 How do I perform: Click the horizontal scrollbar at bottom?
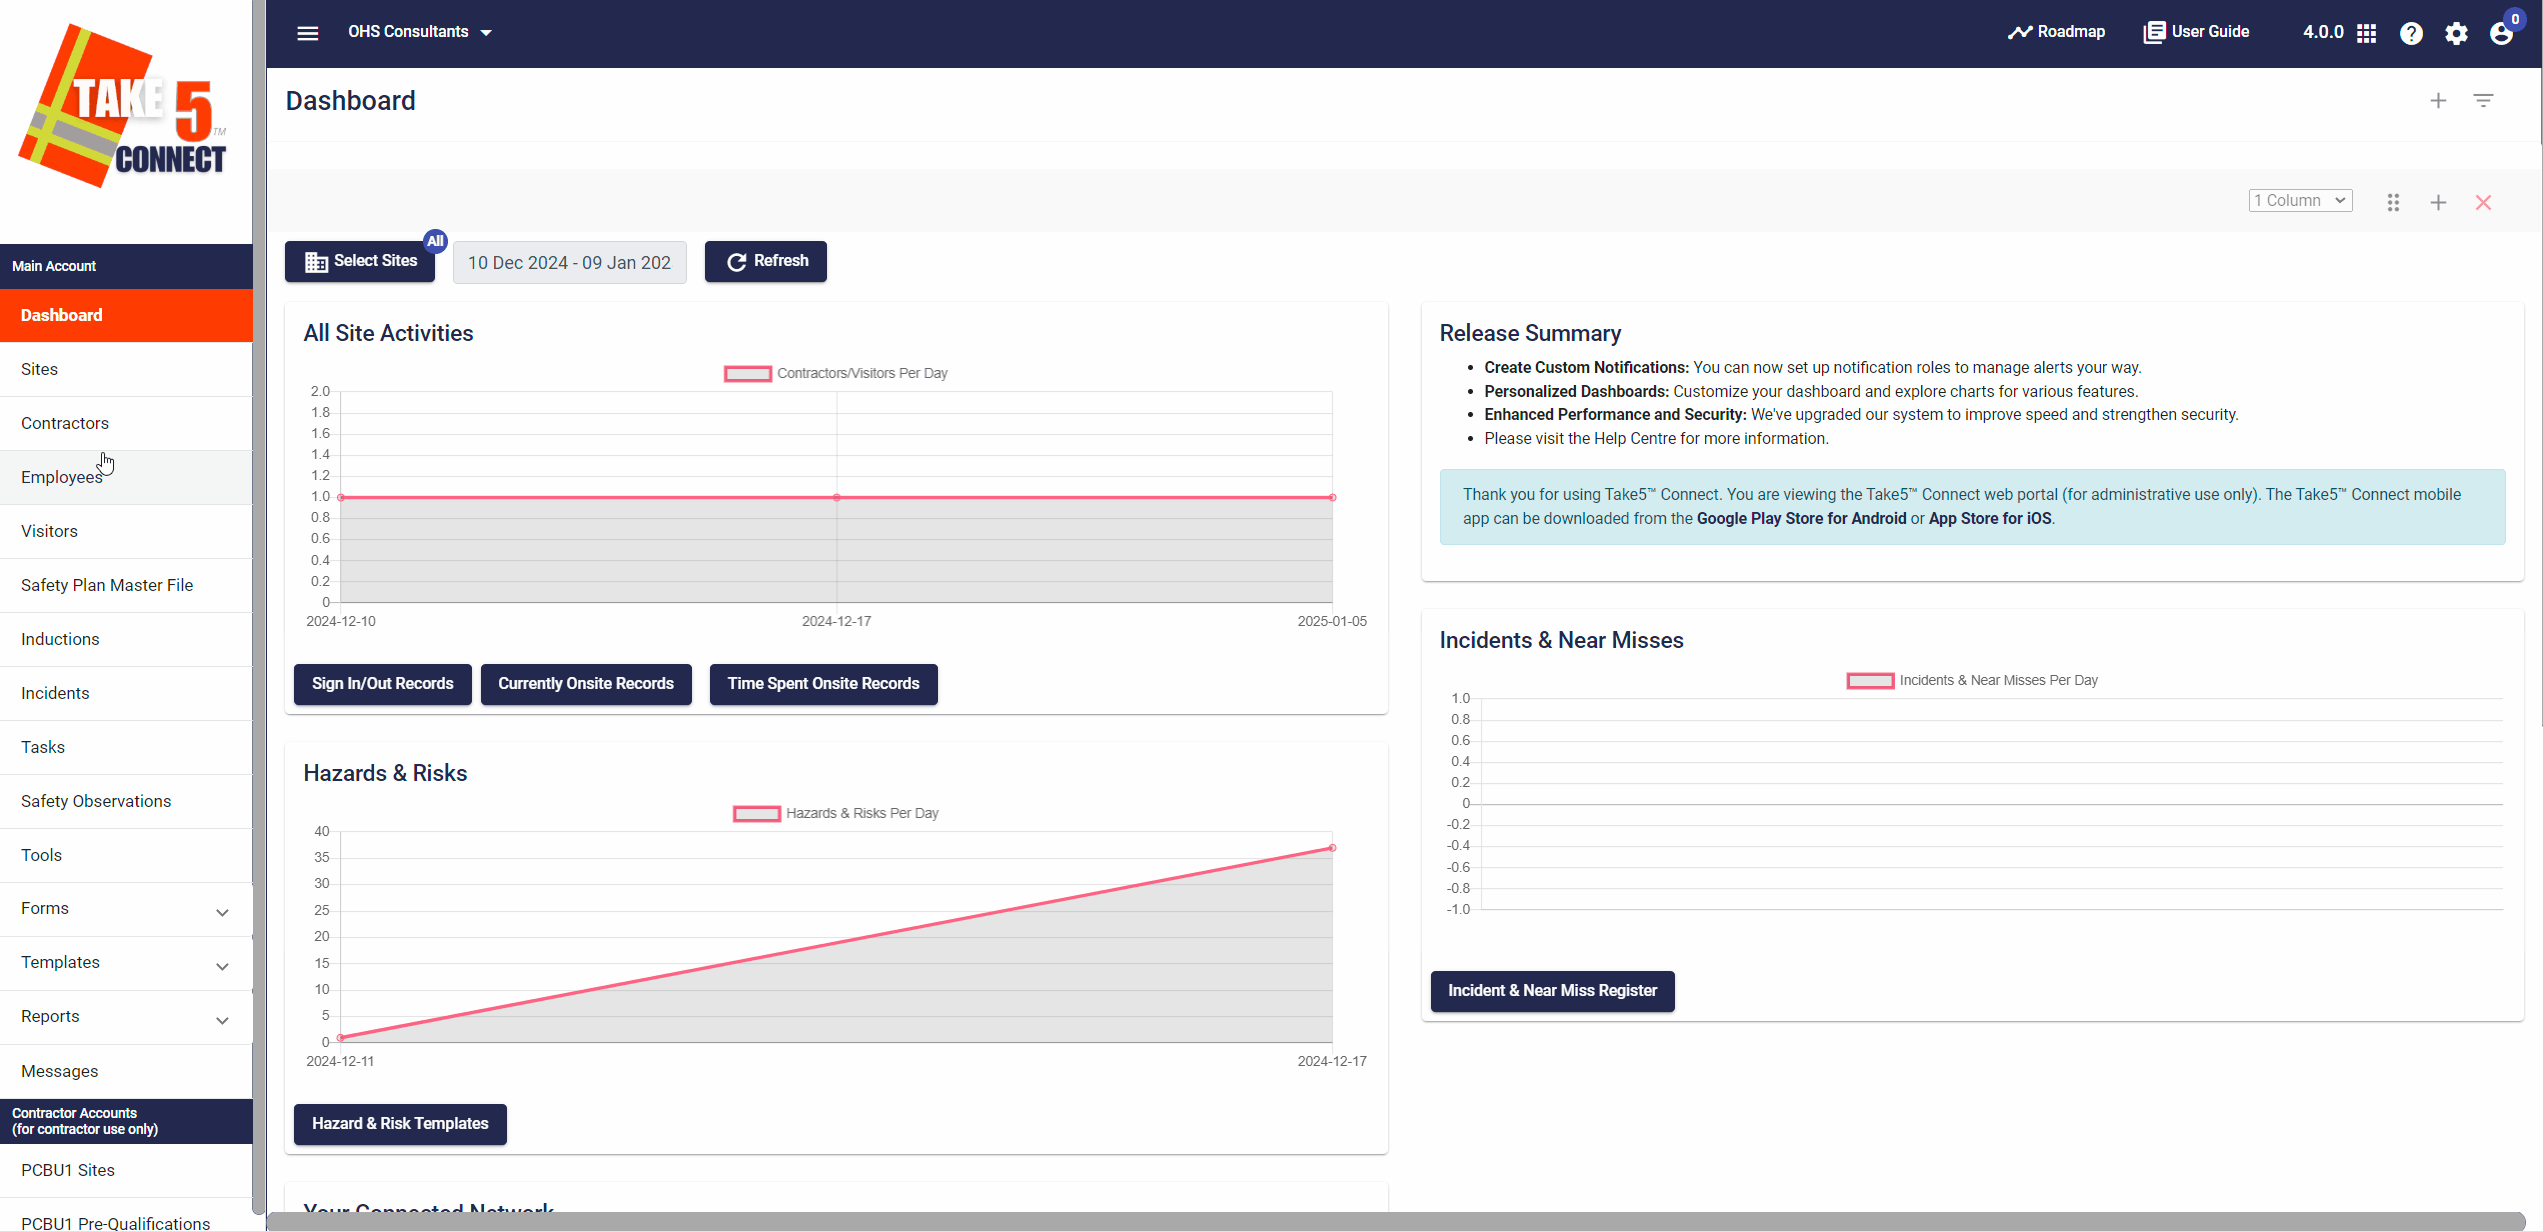[1394, 1222]
